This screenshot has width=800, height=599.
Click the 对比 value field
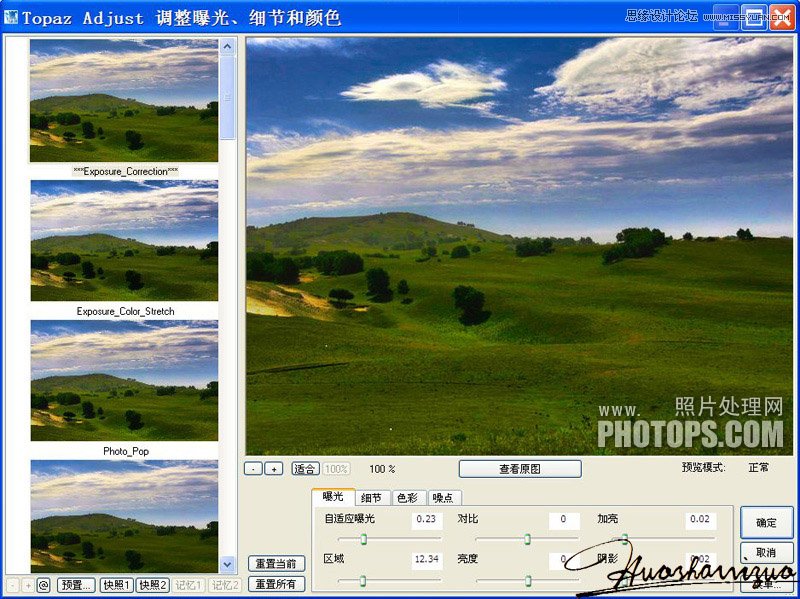(564, 519)
